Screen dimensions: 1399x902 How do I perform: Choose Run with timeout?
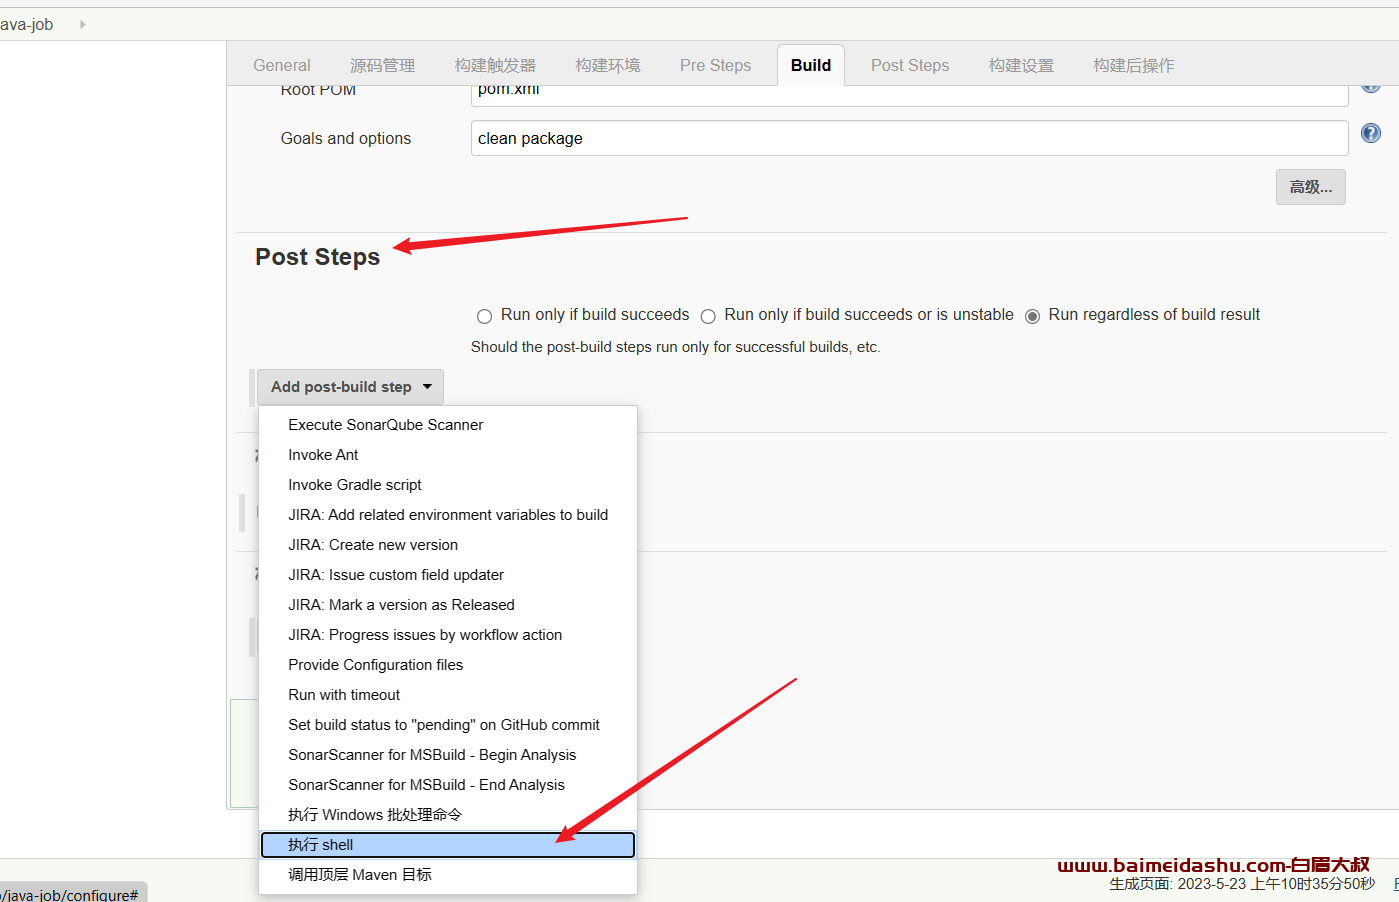click(x=448, y=695)
